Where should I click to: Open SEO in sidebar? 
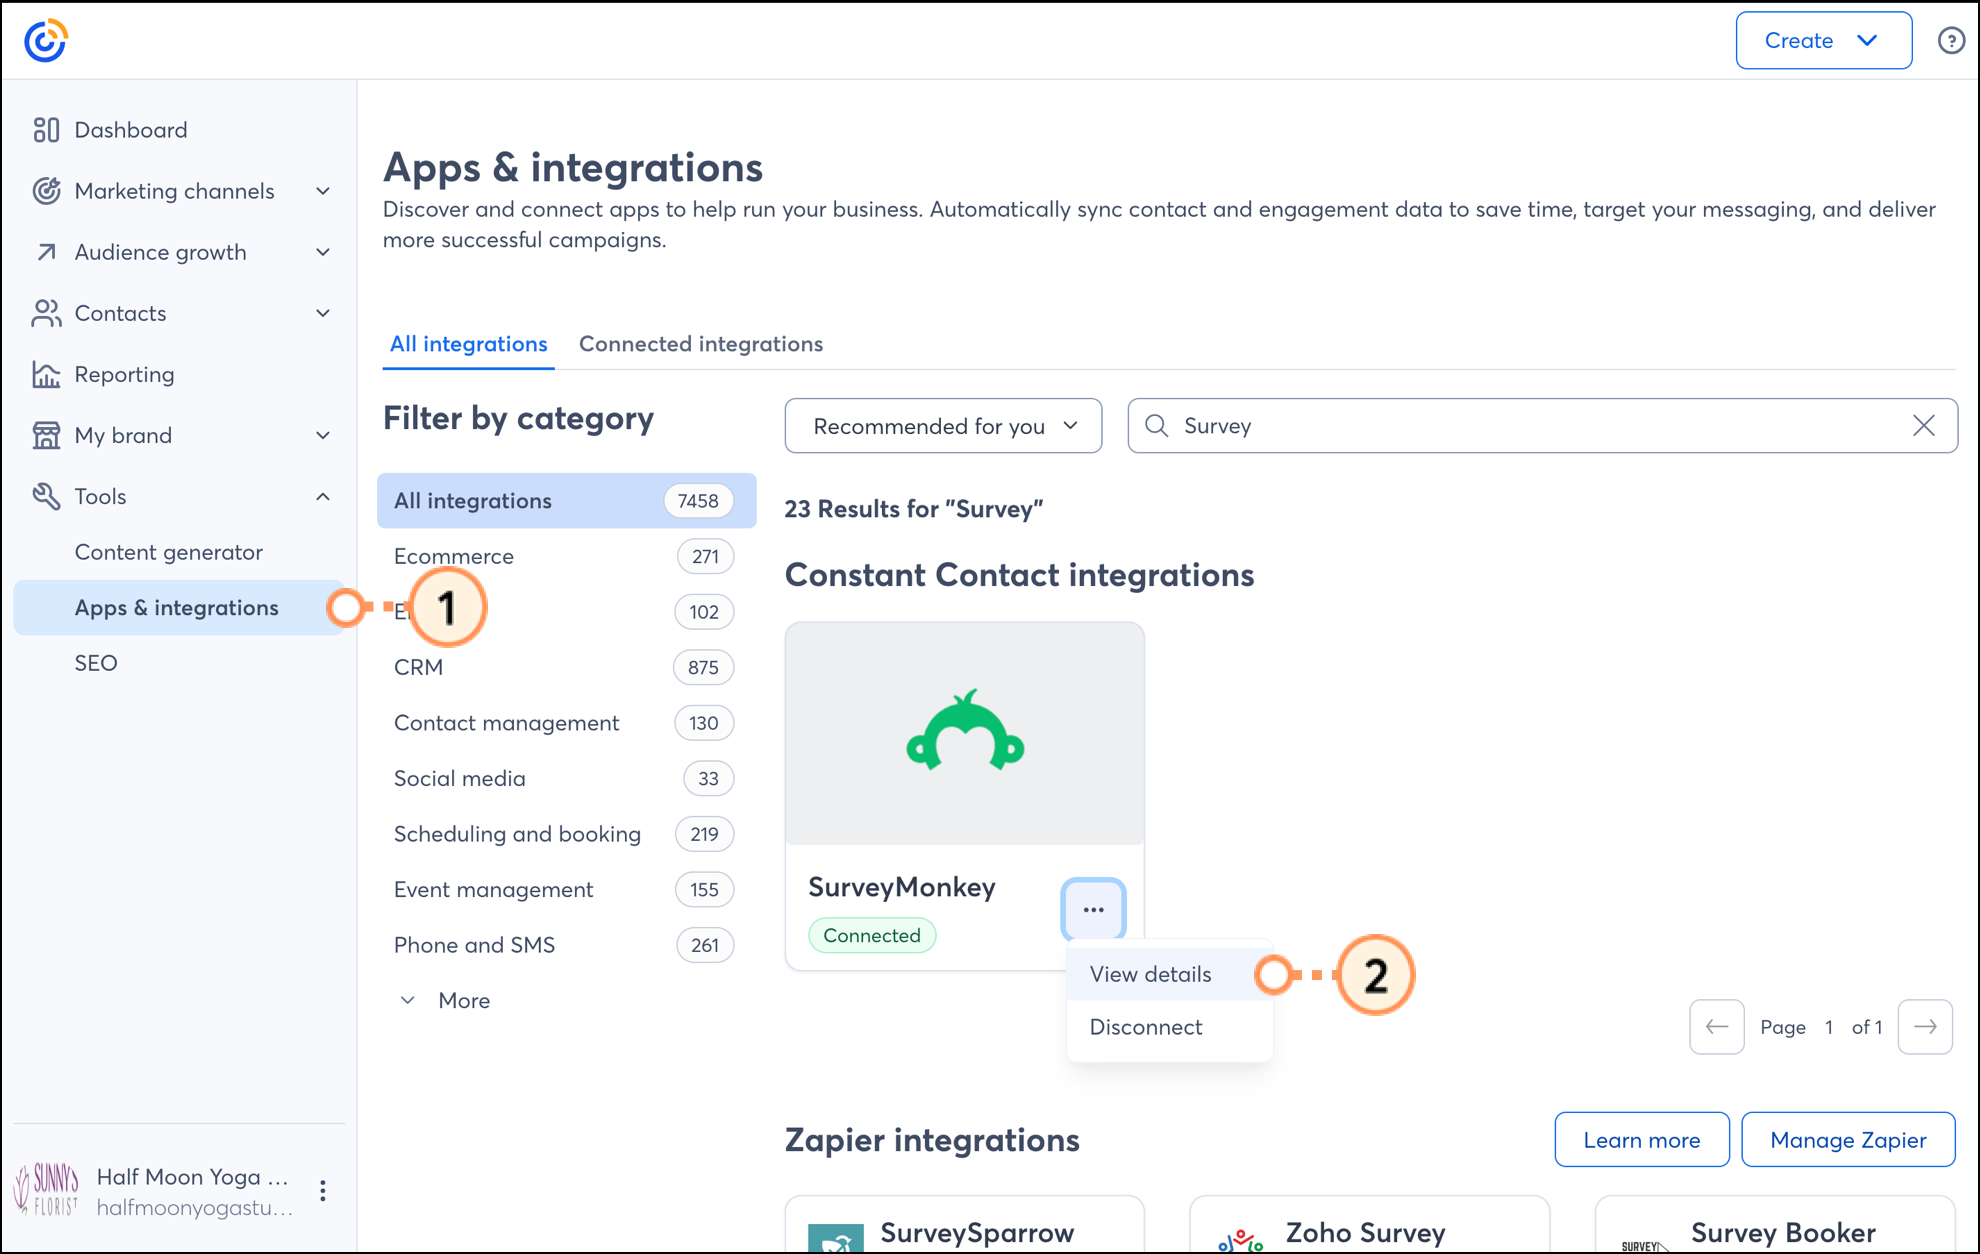[96, 663]
